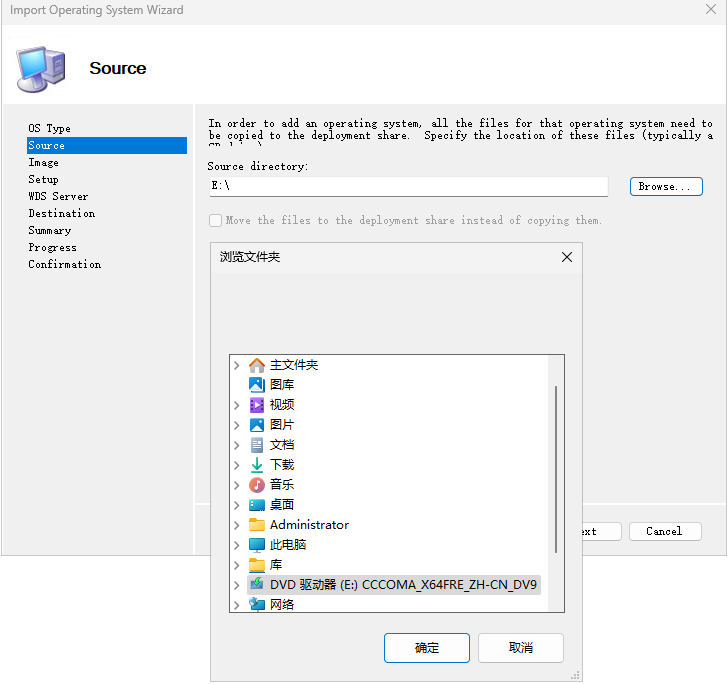Select the Downloads (下载) arrow icon

click(x=257, y=465)
